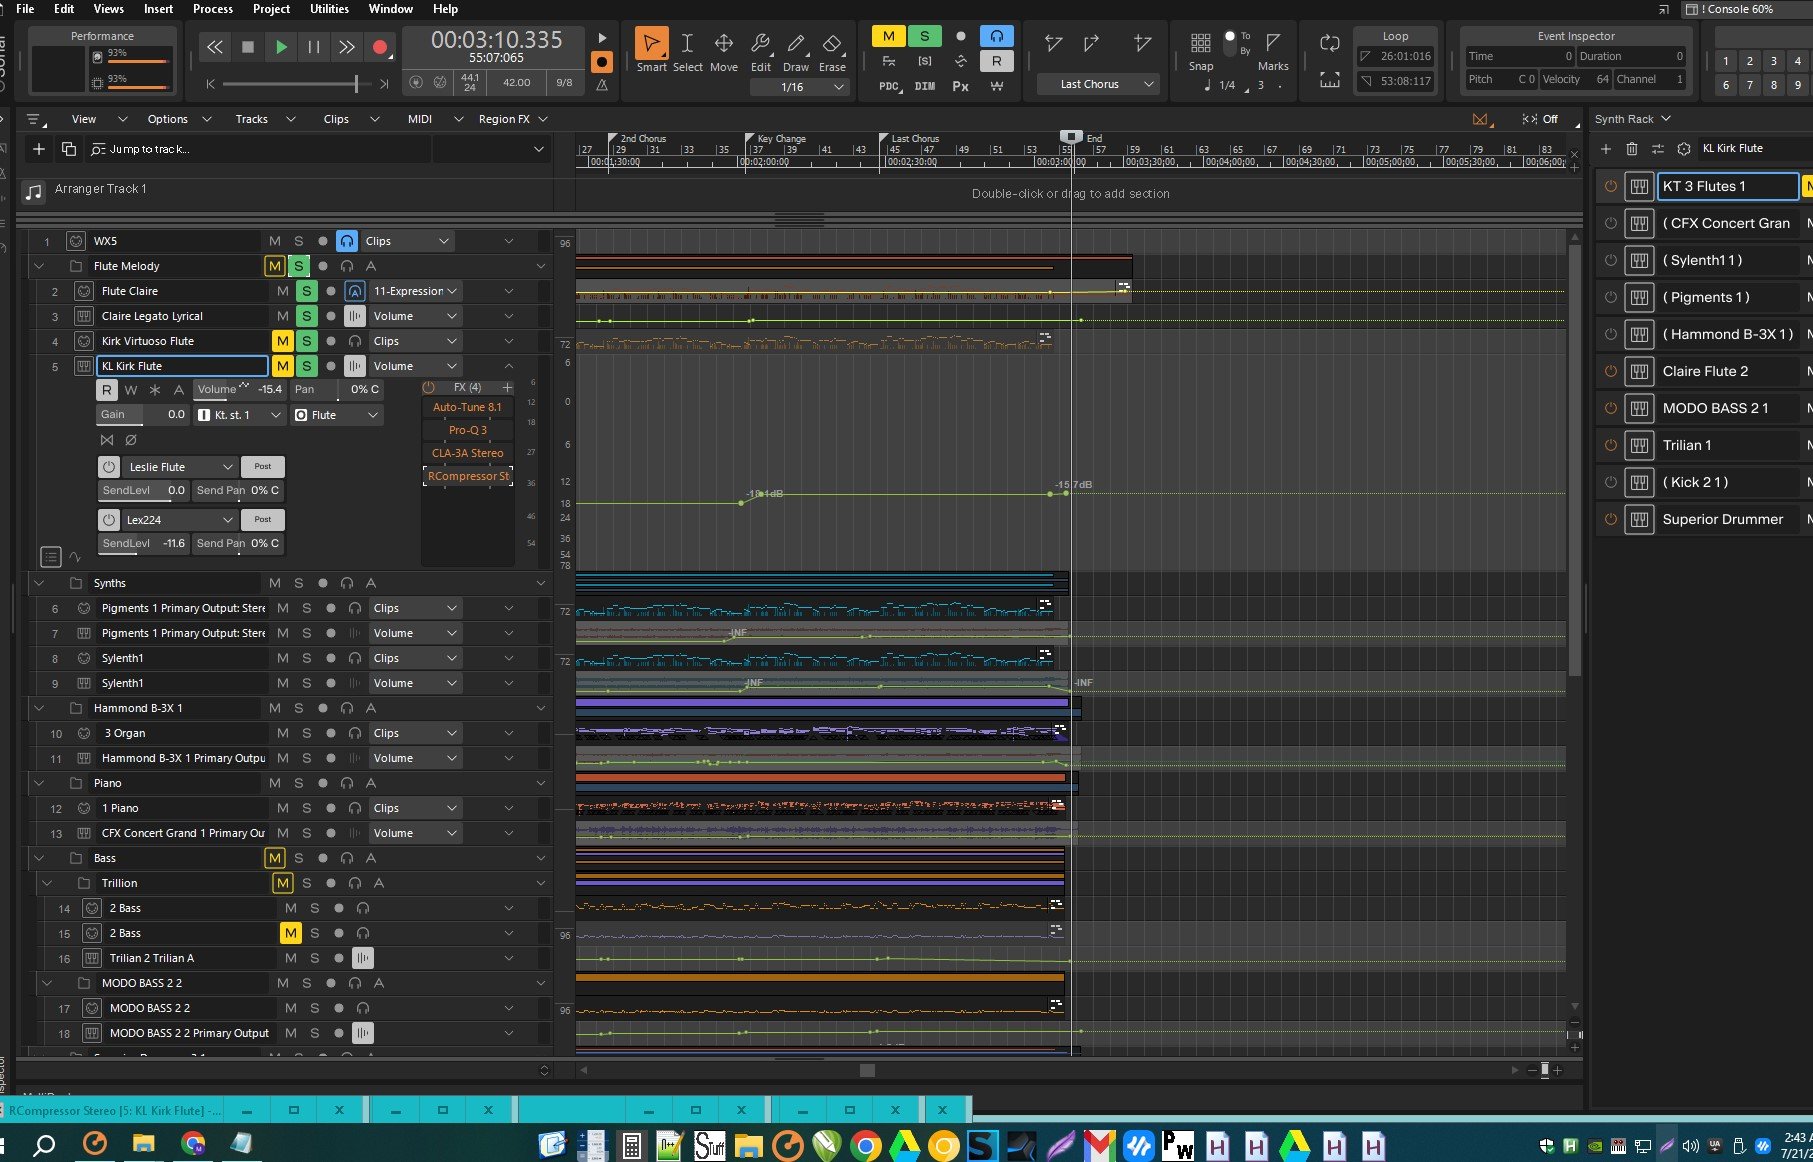1813x1162 pixels.
Task: Open Chrome from the Windows taskbar
Action: tap(866, 1146)
